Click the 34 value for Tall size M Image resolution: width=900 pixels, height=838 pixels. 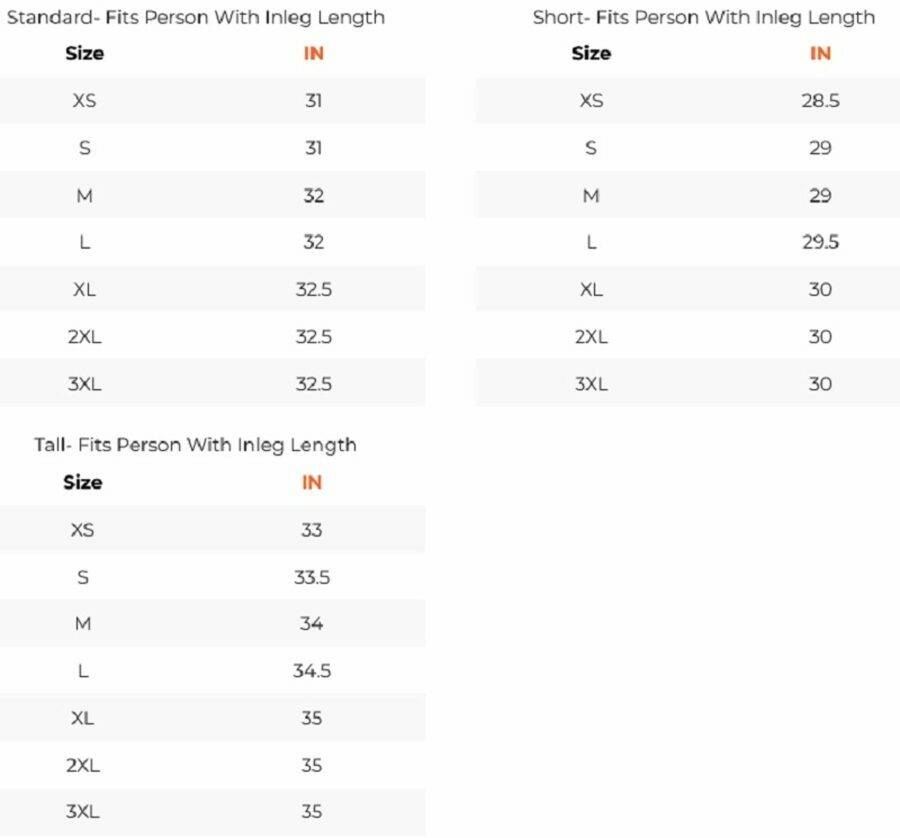point(312,624)
